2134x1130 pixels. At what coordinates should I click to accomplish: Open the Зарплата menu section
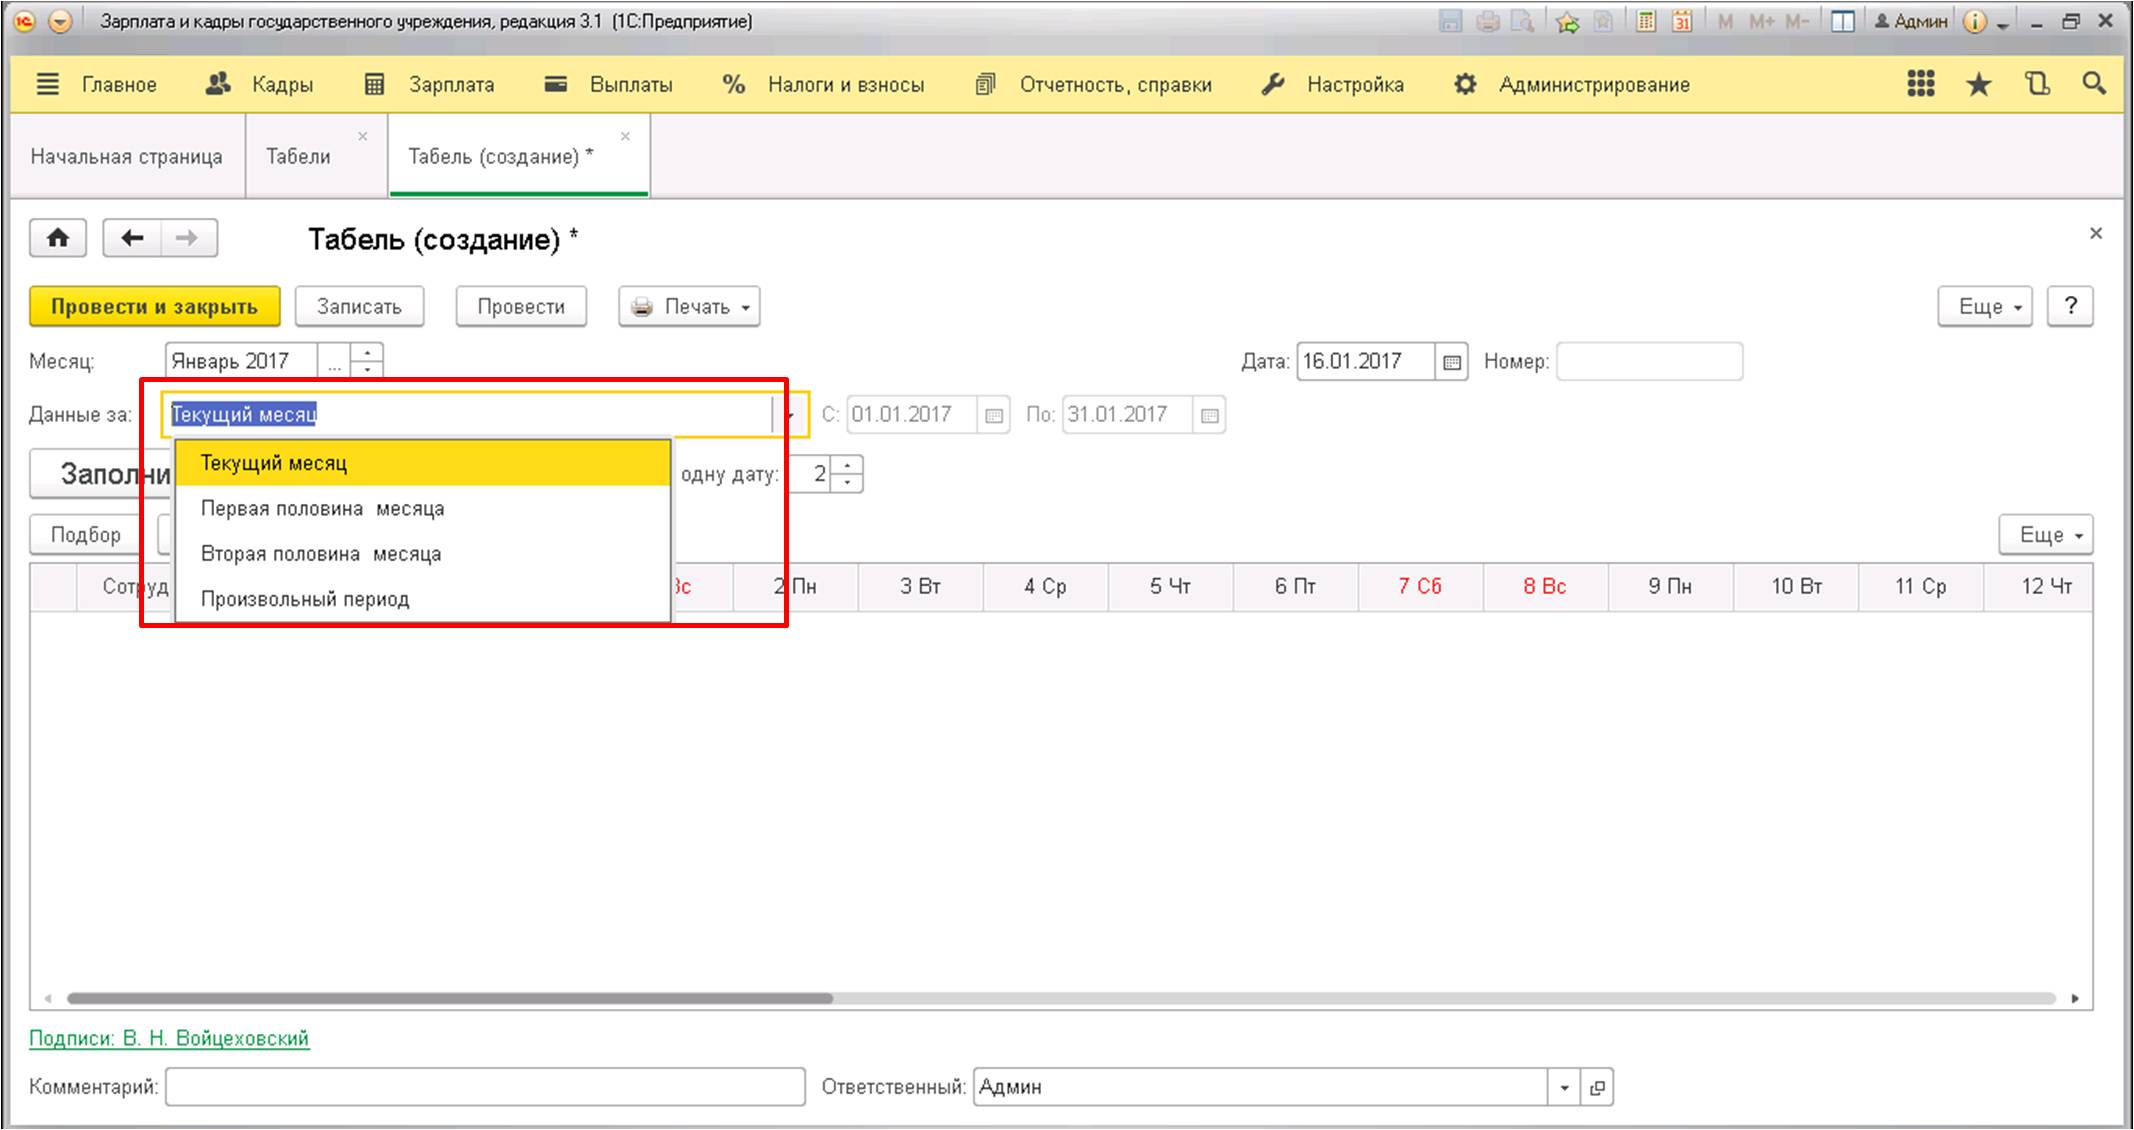click(430, 85)
